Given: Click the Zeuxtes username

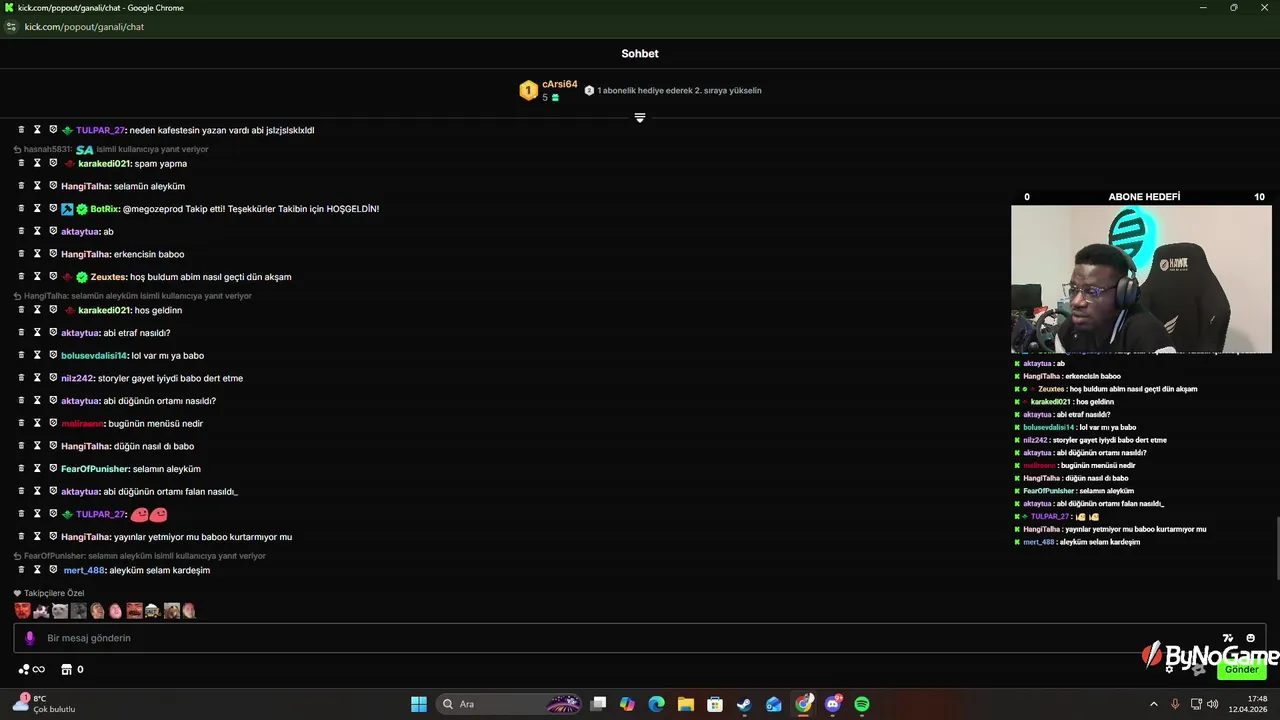Looking at the screenshot, I should tap(108, 277).
